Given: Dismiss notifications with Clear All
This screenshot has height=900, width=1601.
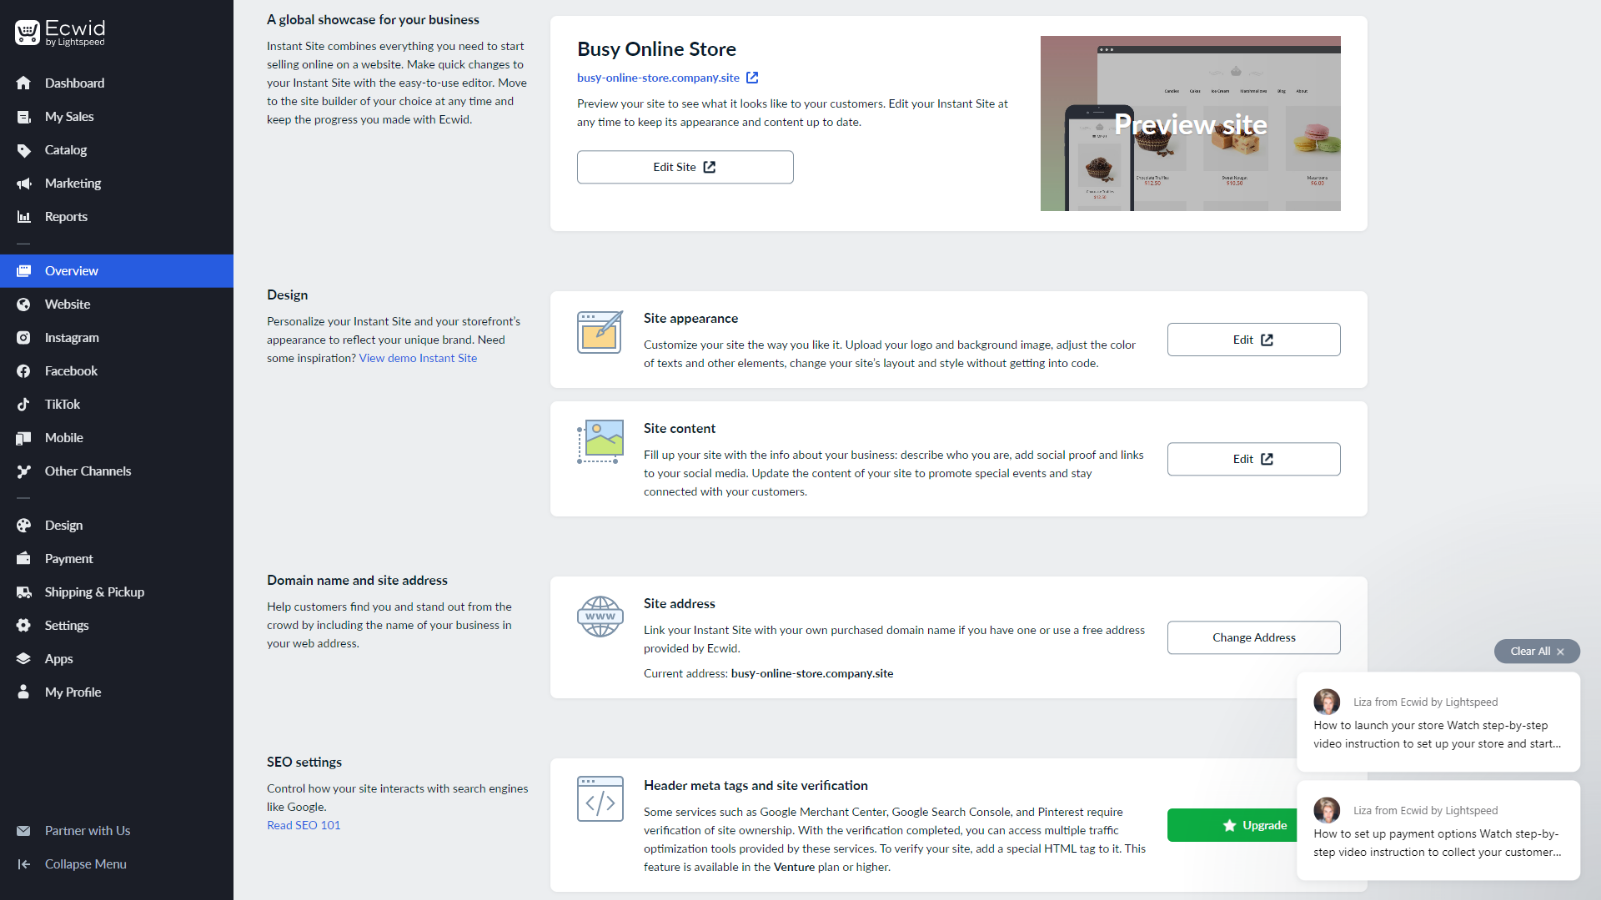Looking at the screenshot, I should [x=1537, y=651].
